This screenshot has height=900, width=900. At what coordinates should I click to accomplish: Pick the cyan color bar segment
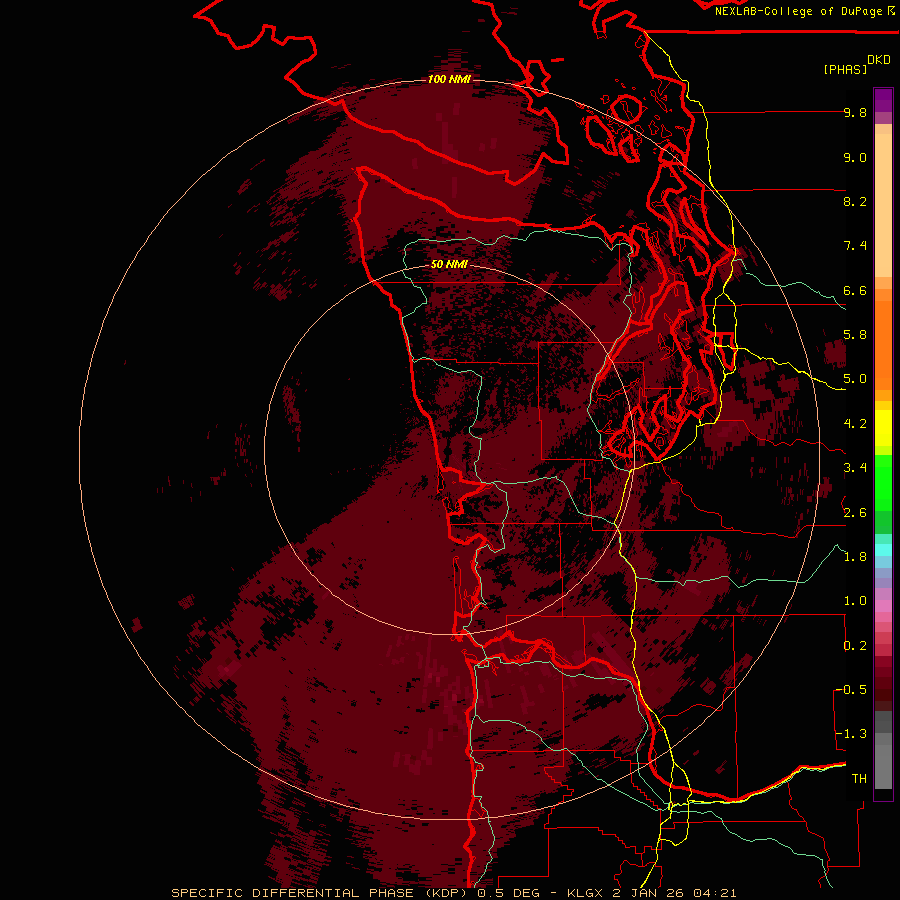point(883,550)
